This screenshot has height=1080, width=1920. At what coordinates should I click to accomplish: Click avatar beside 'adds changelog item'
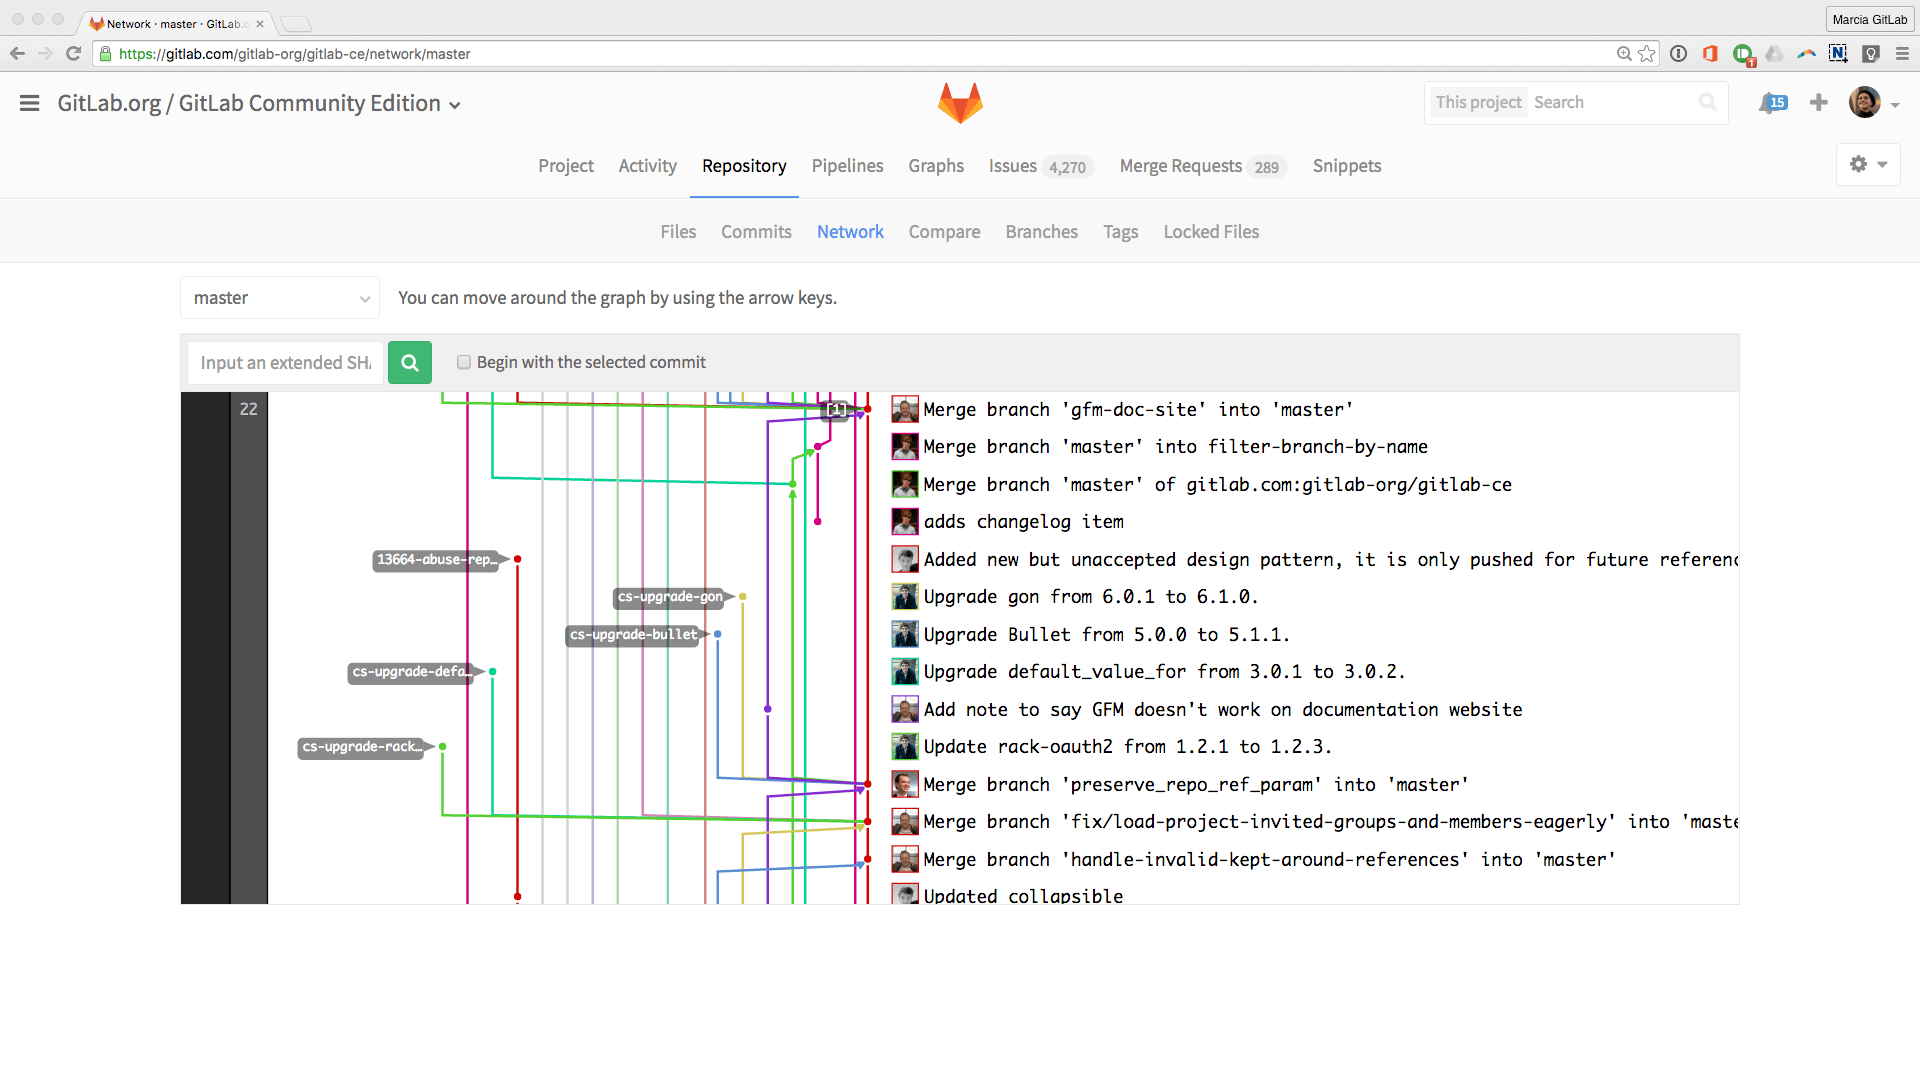click(905, 521)
